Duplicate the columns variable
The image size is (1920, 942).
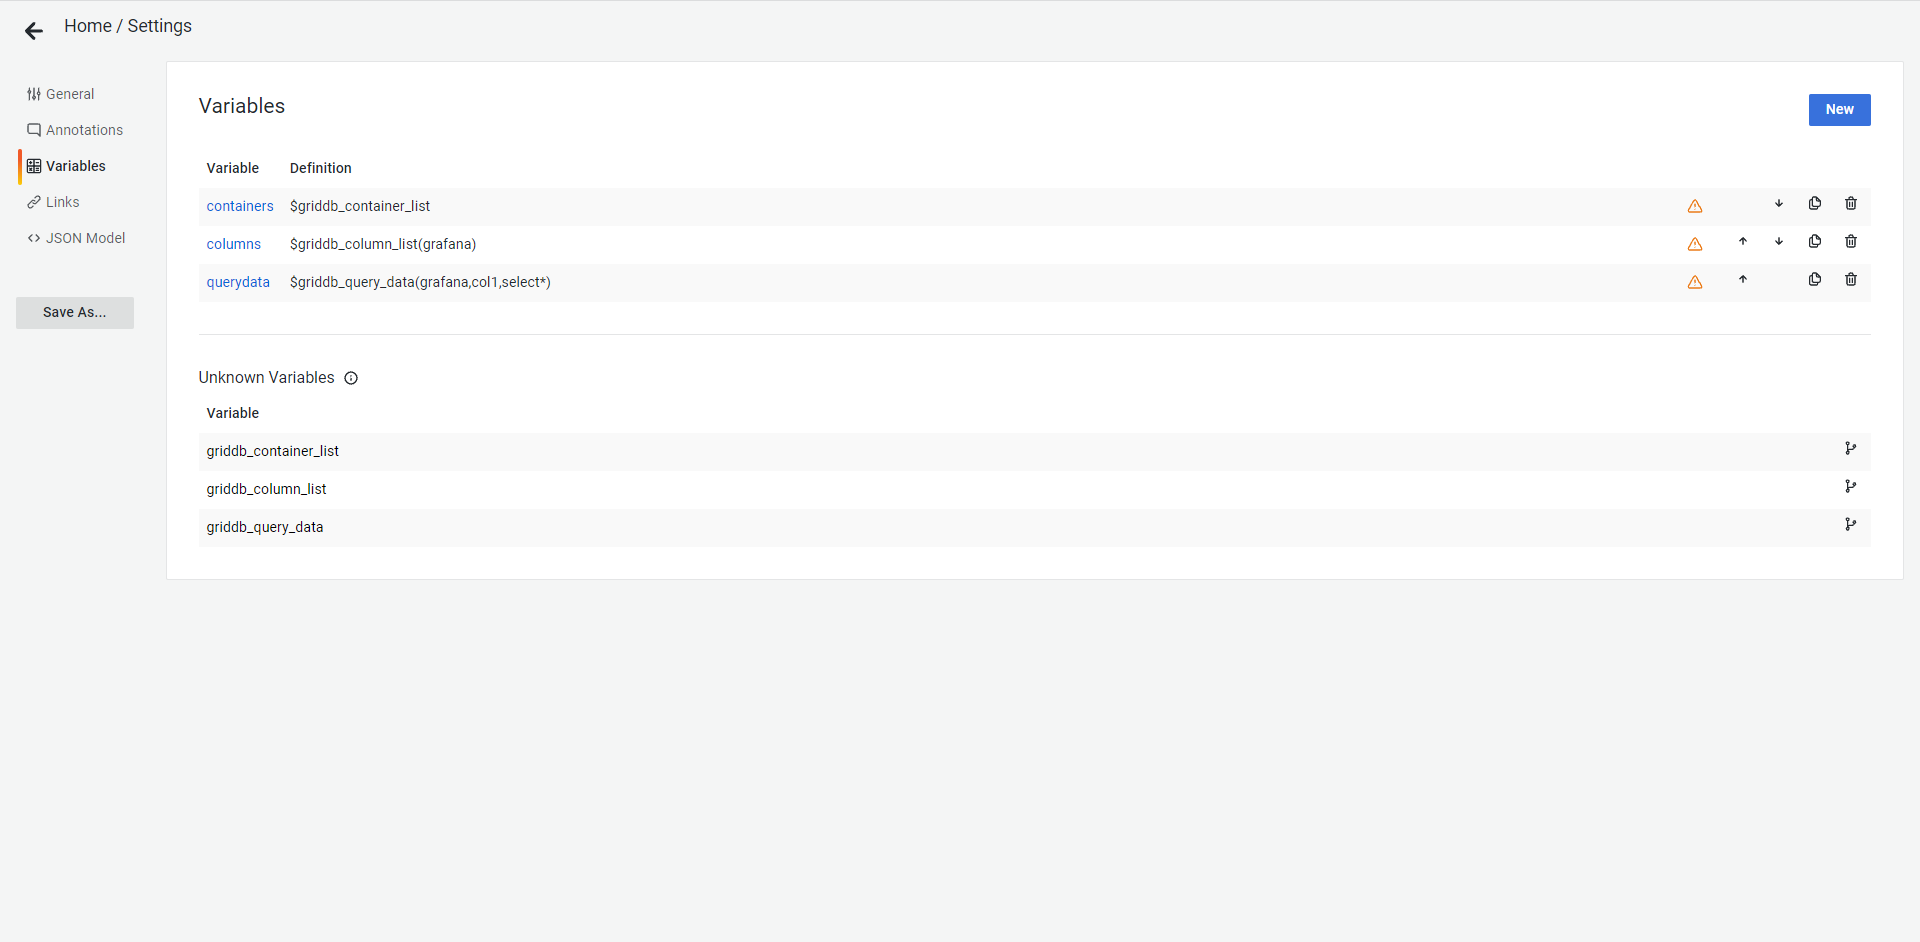(x=1814, y=242)
